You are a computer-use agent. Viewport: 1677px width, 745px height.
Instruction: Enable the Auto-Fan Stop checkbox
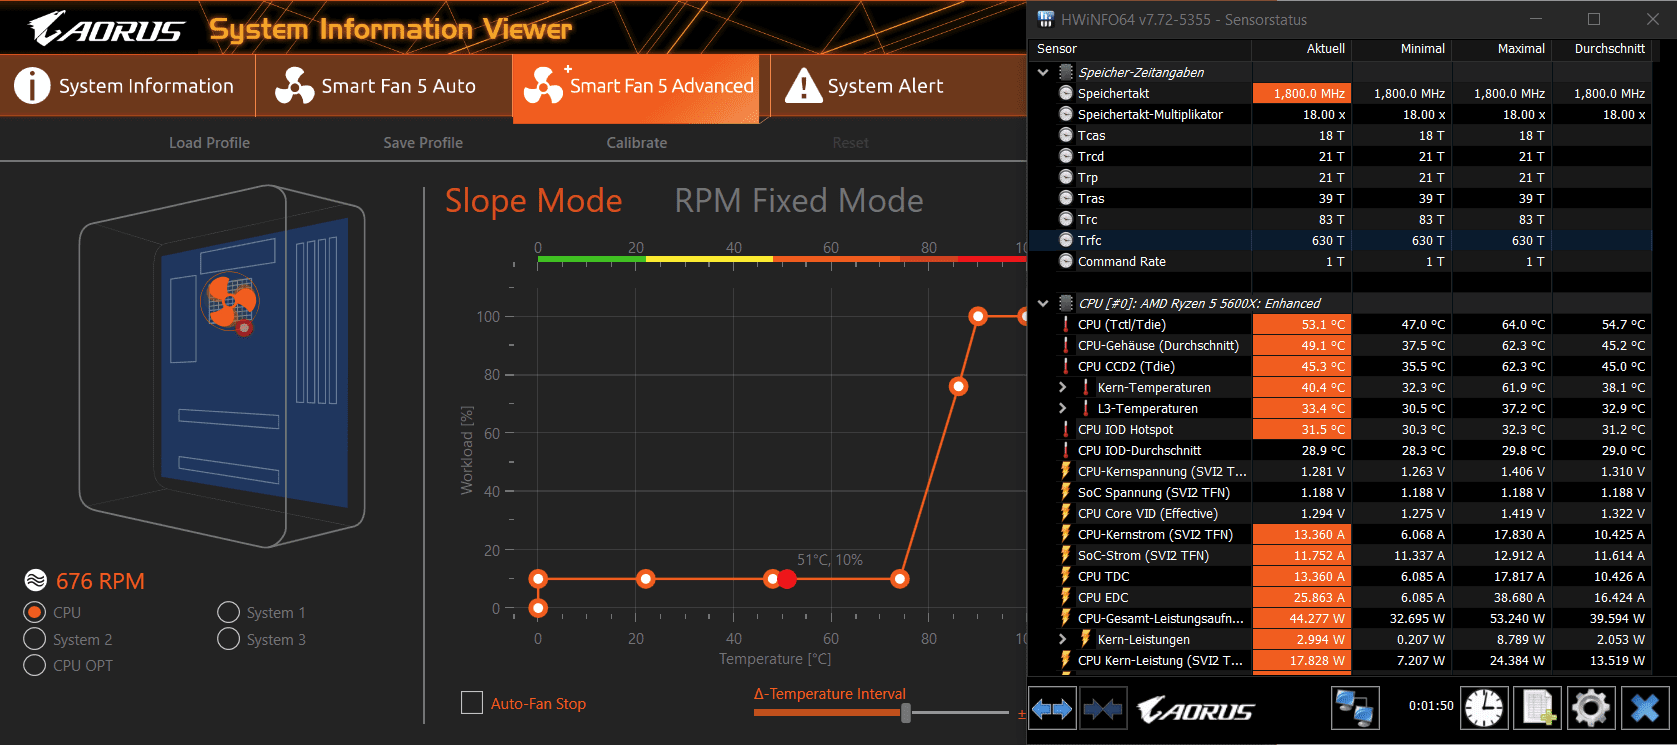(472, 703)
